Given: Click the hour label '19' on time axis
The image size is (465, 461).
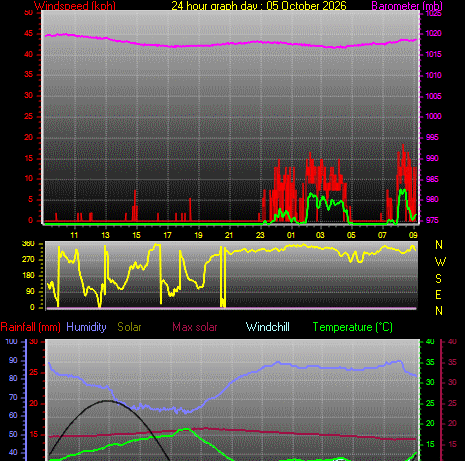Looking at the screenshot, I should pyautogui.click(x=198, y=235).
